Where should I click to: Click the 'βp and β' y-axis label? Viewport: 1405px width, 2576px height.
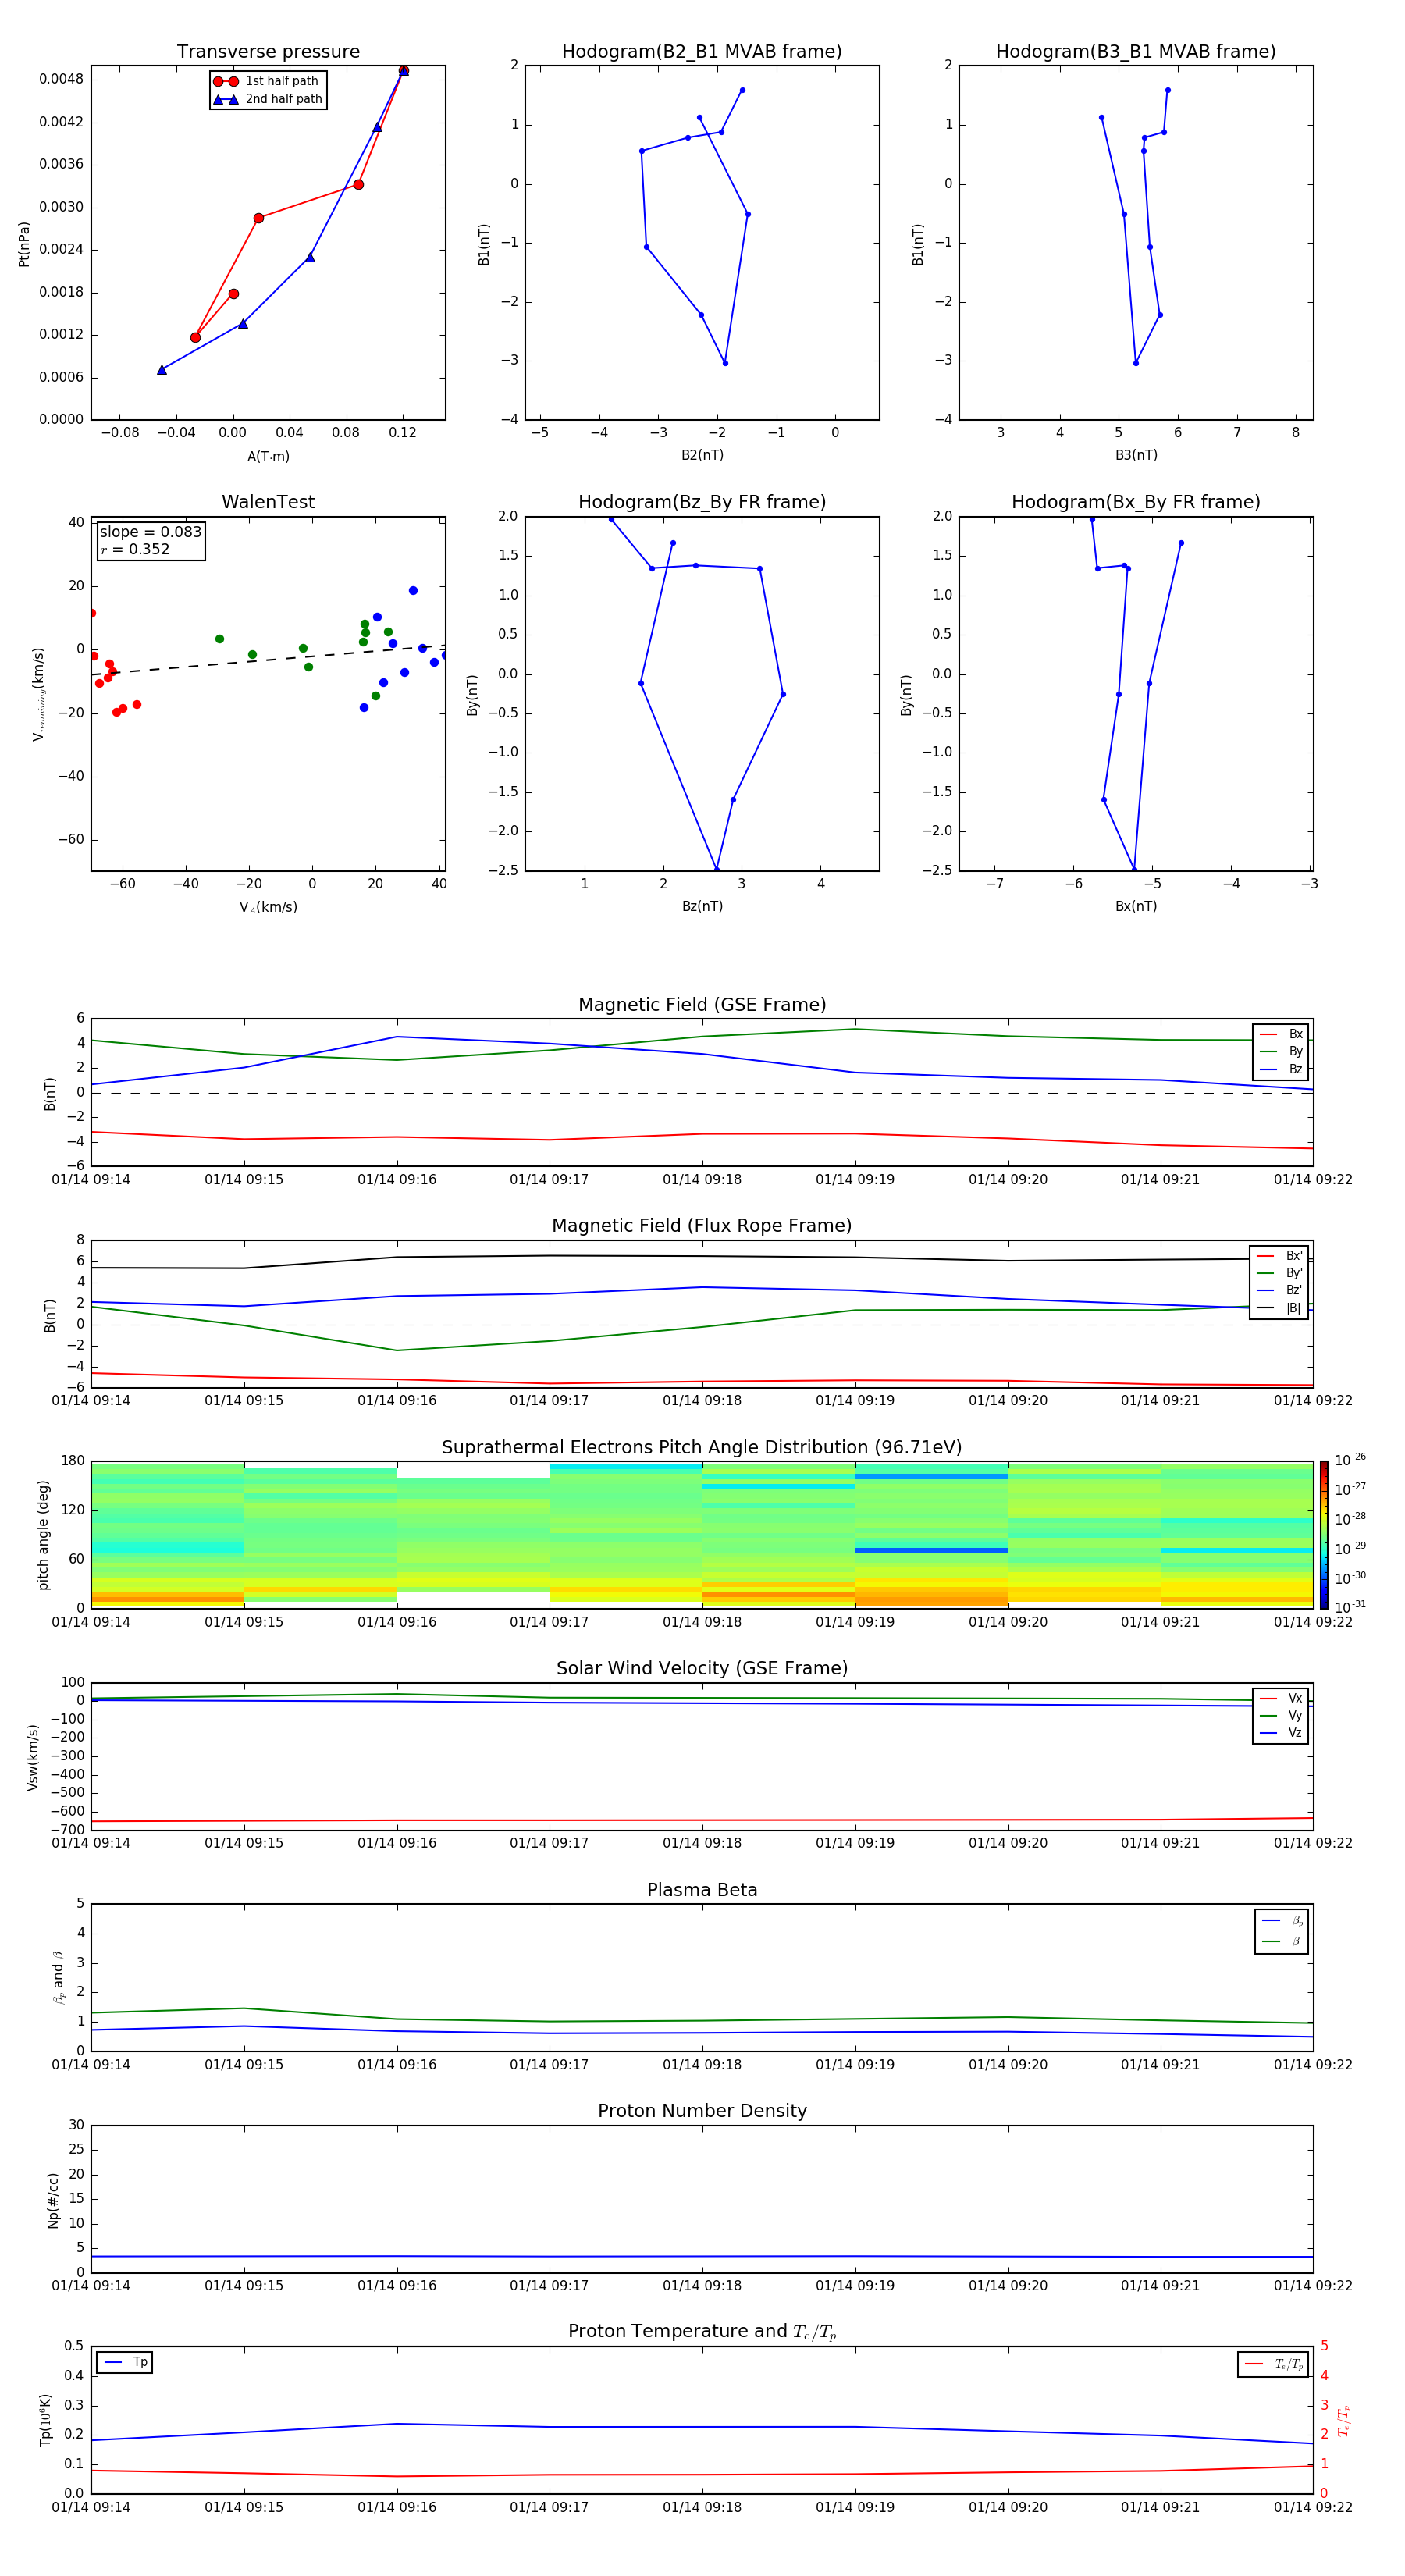58,1977
